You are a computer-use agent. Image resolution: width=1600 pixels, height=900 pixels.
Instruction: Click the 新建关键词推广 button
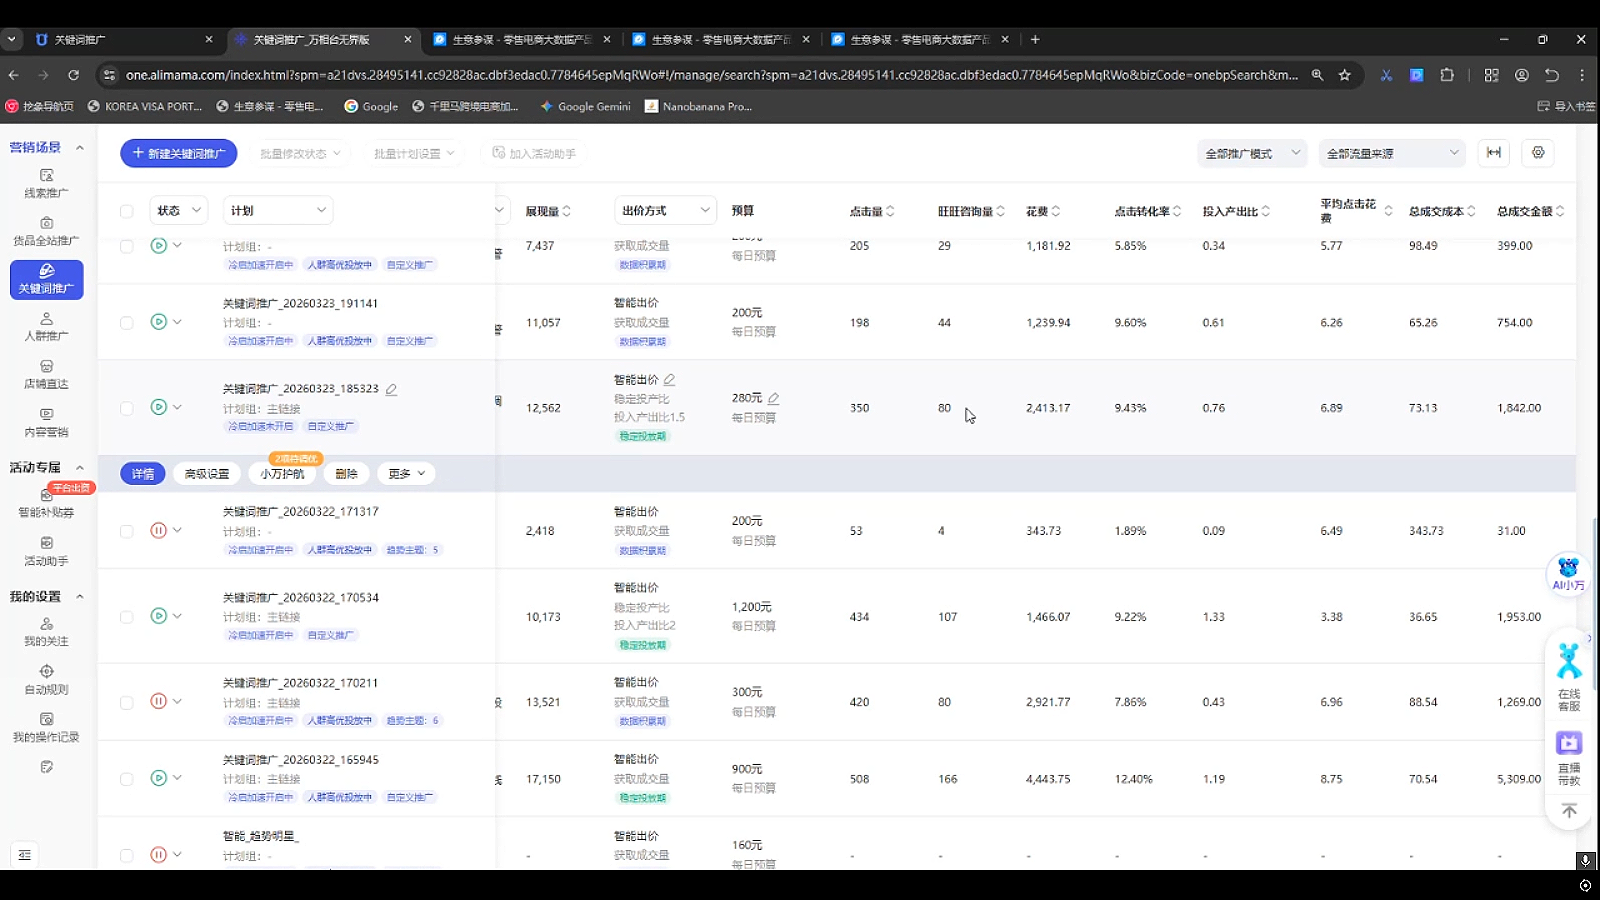(x=179, y=153)
